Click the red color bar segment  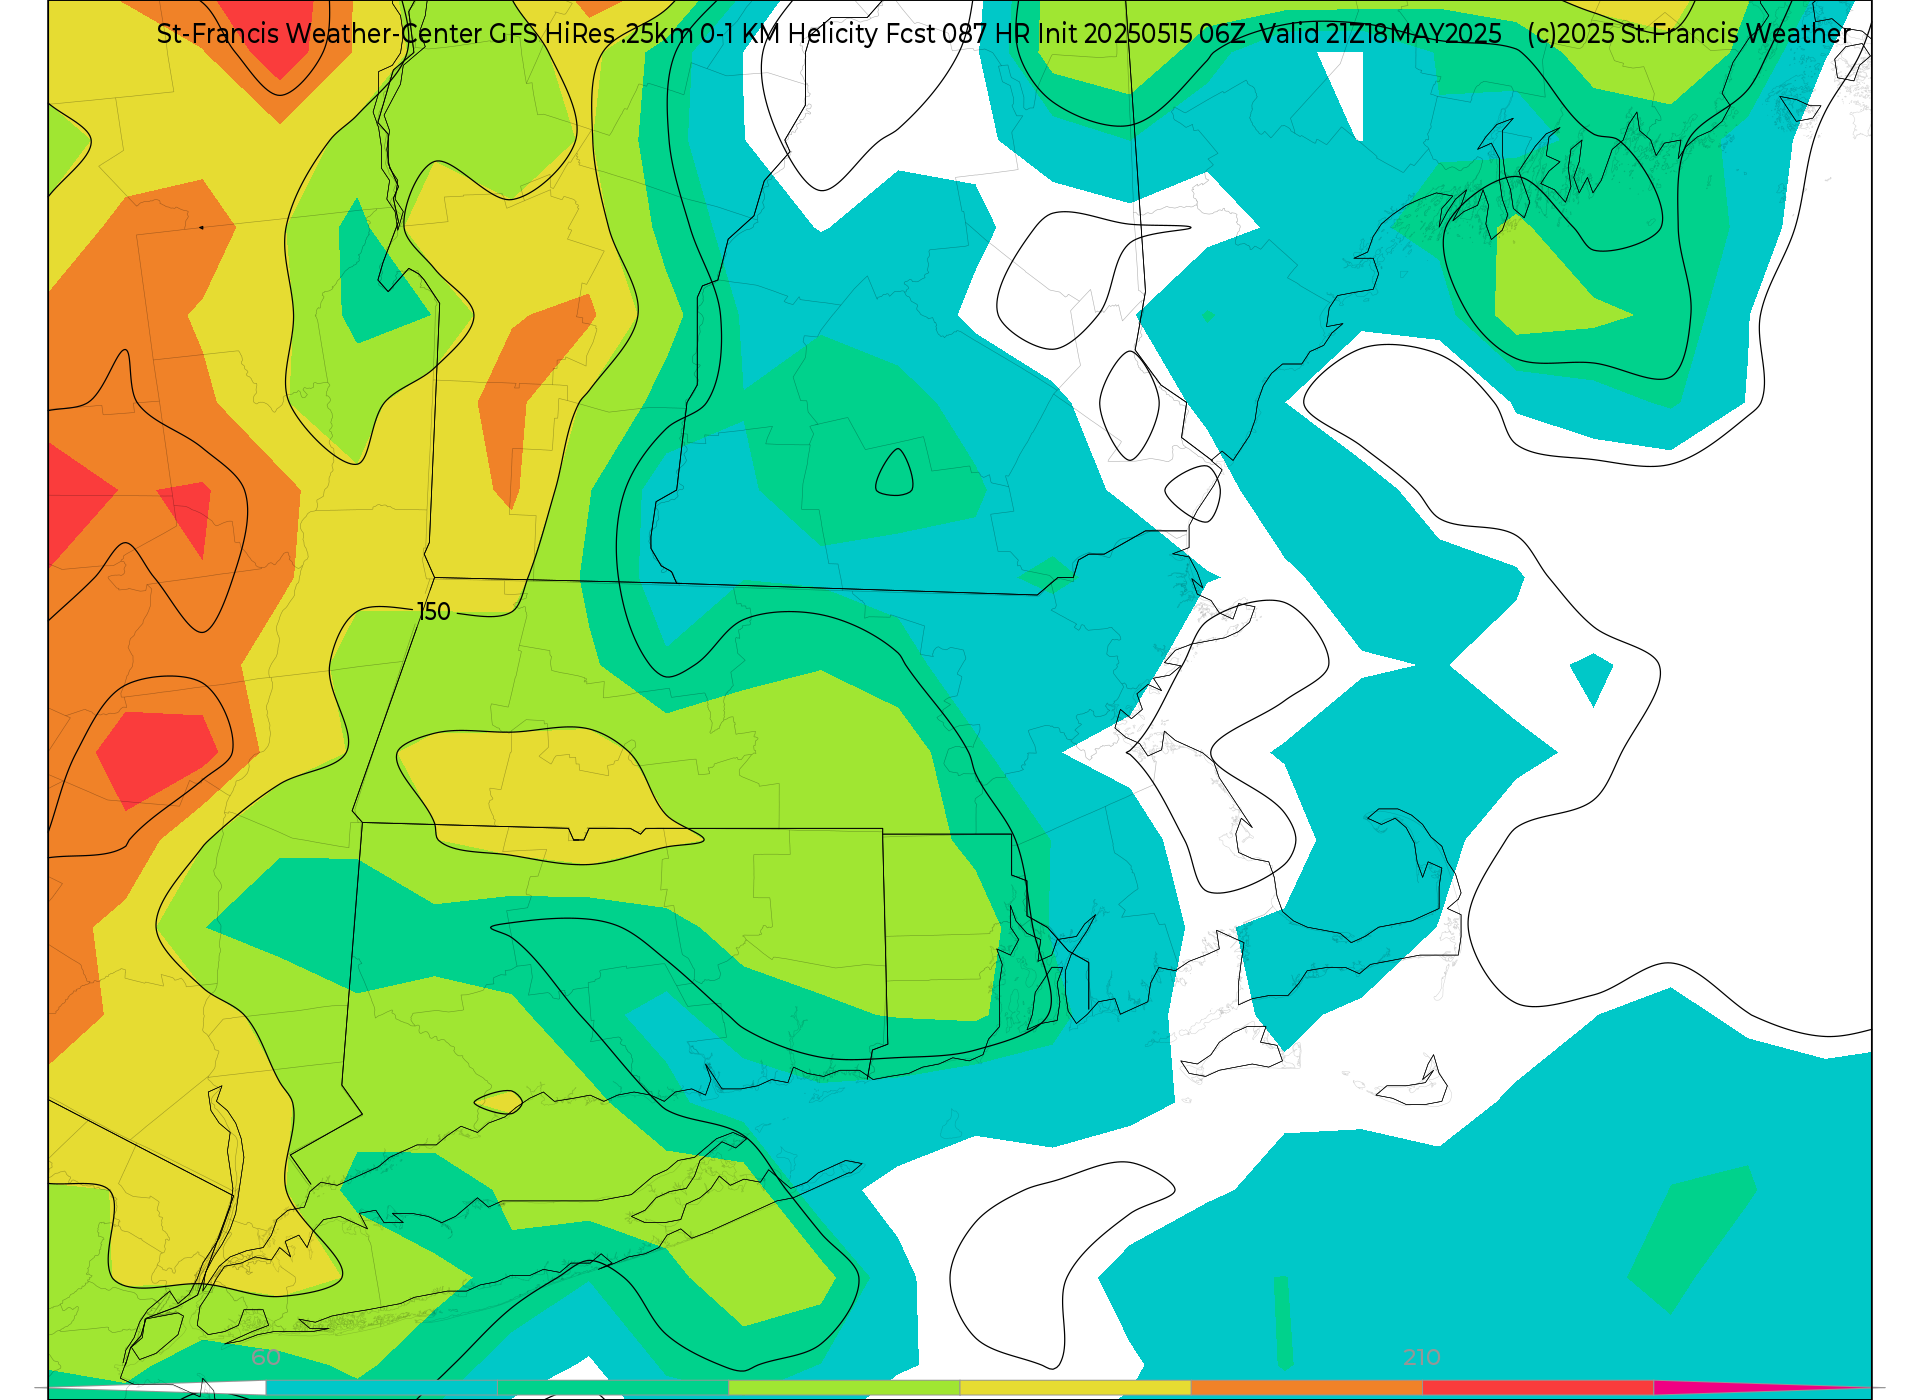coord(1536,1388)
